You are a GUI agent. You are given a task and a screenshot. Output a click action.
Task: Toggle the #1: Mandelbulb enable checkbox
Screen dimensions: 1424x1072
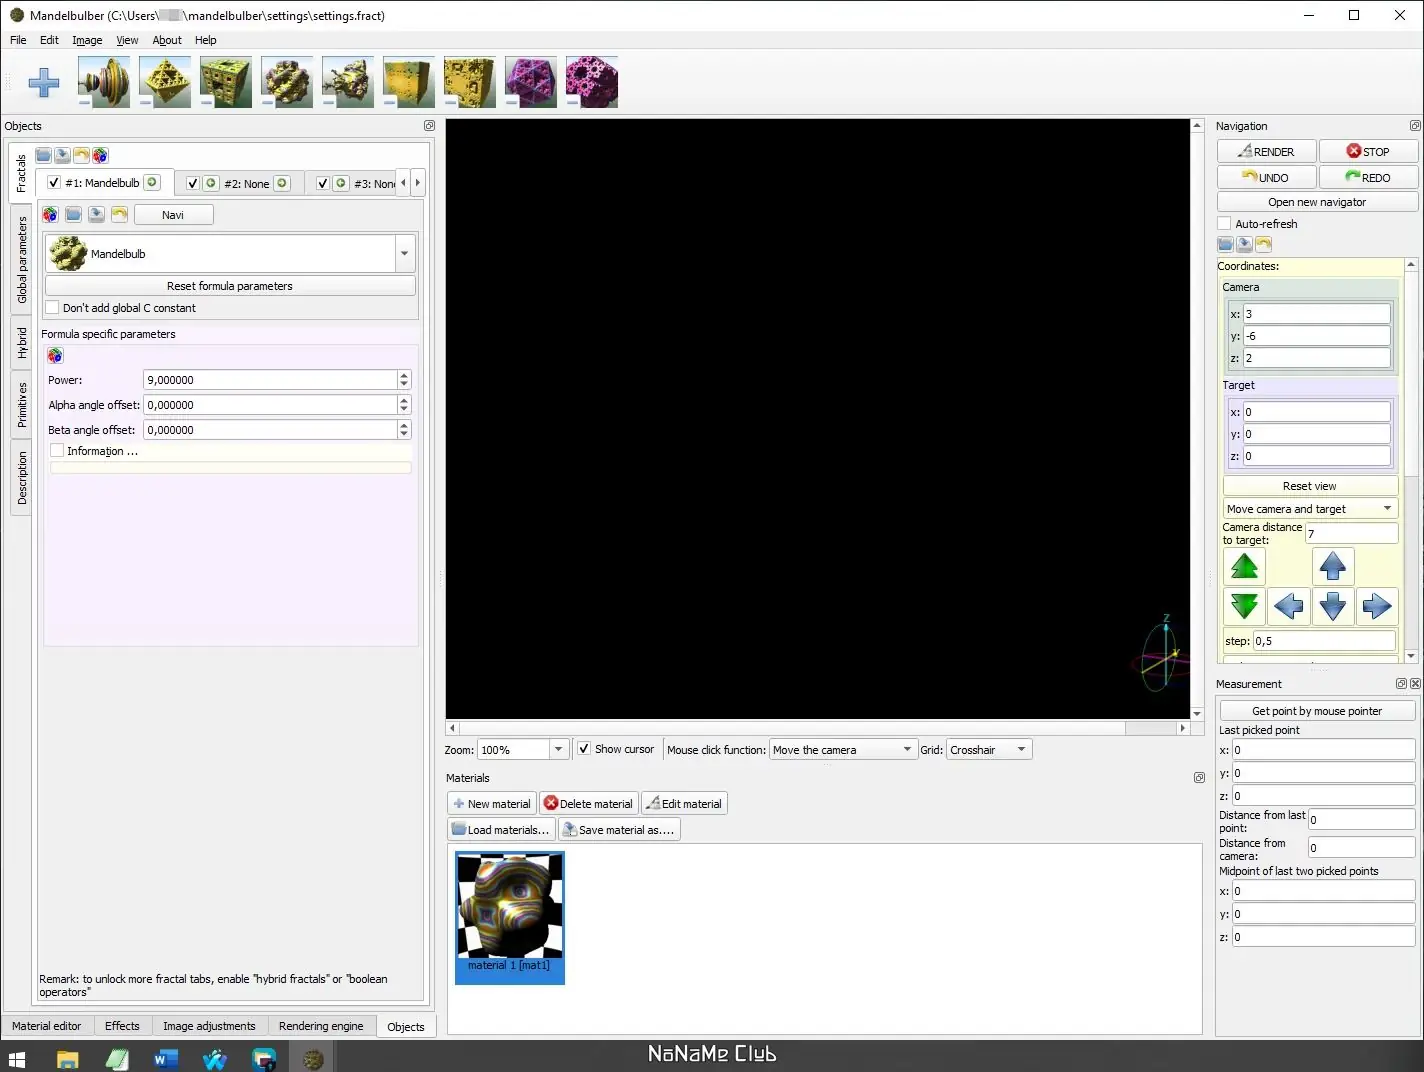tap(54, 183)
